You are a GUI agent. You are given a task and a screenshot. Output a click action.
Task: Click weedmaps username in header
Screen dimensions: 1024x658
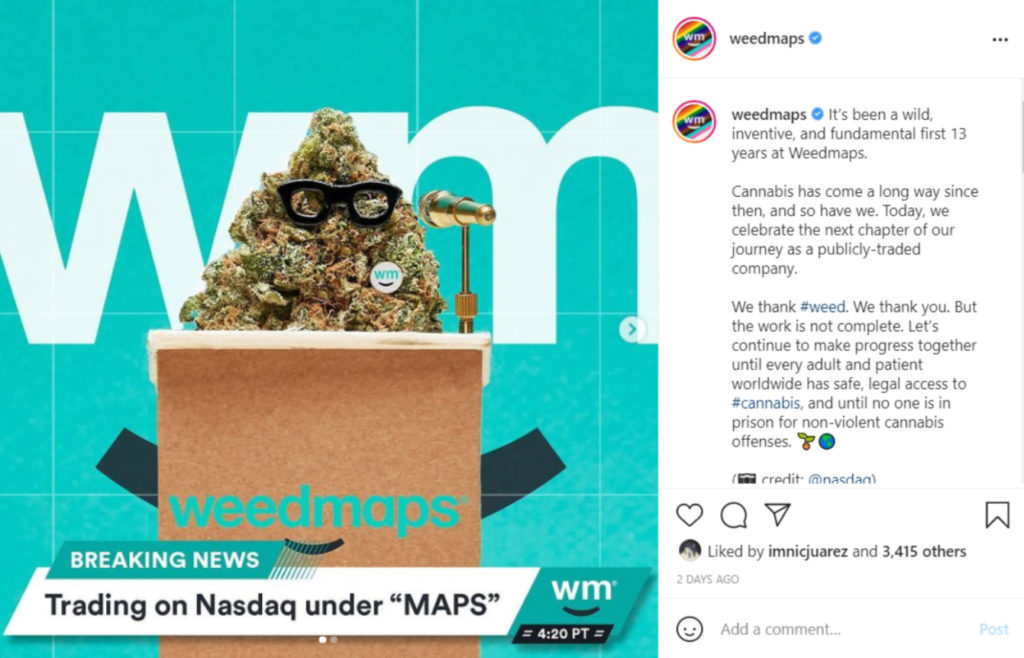tap(766, 39)
